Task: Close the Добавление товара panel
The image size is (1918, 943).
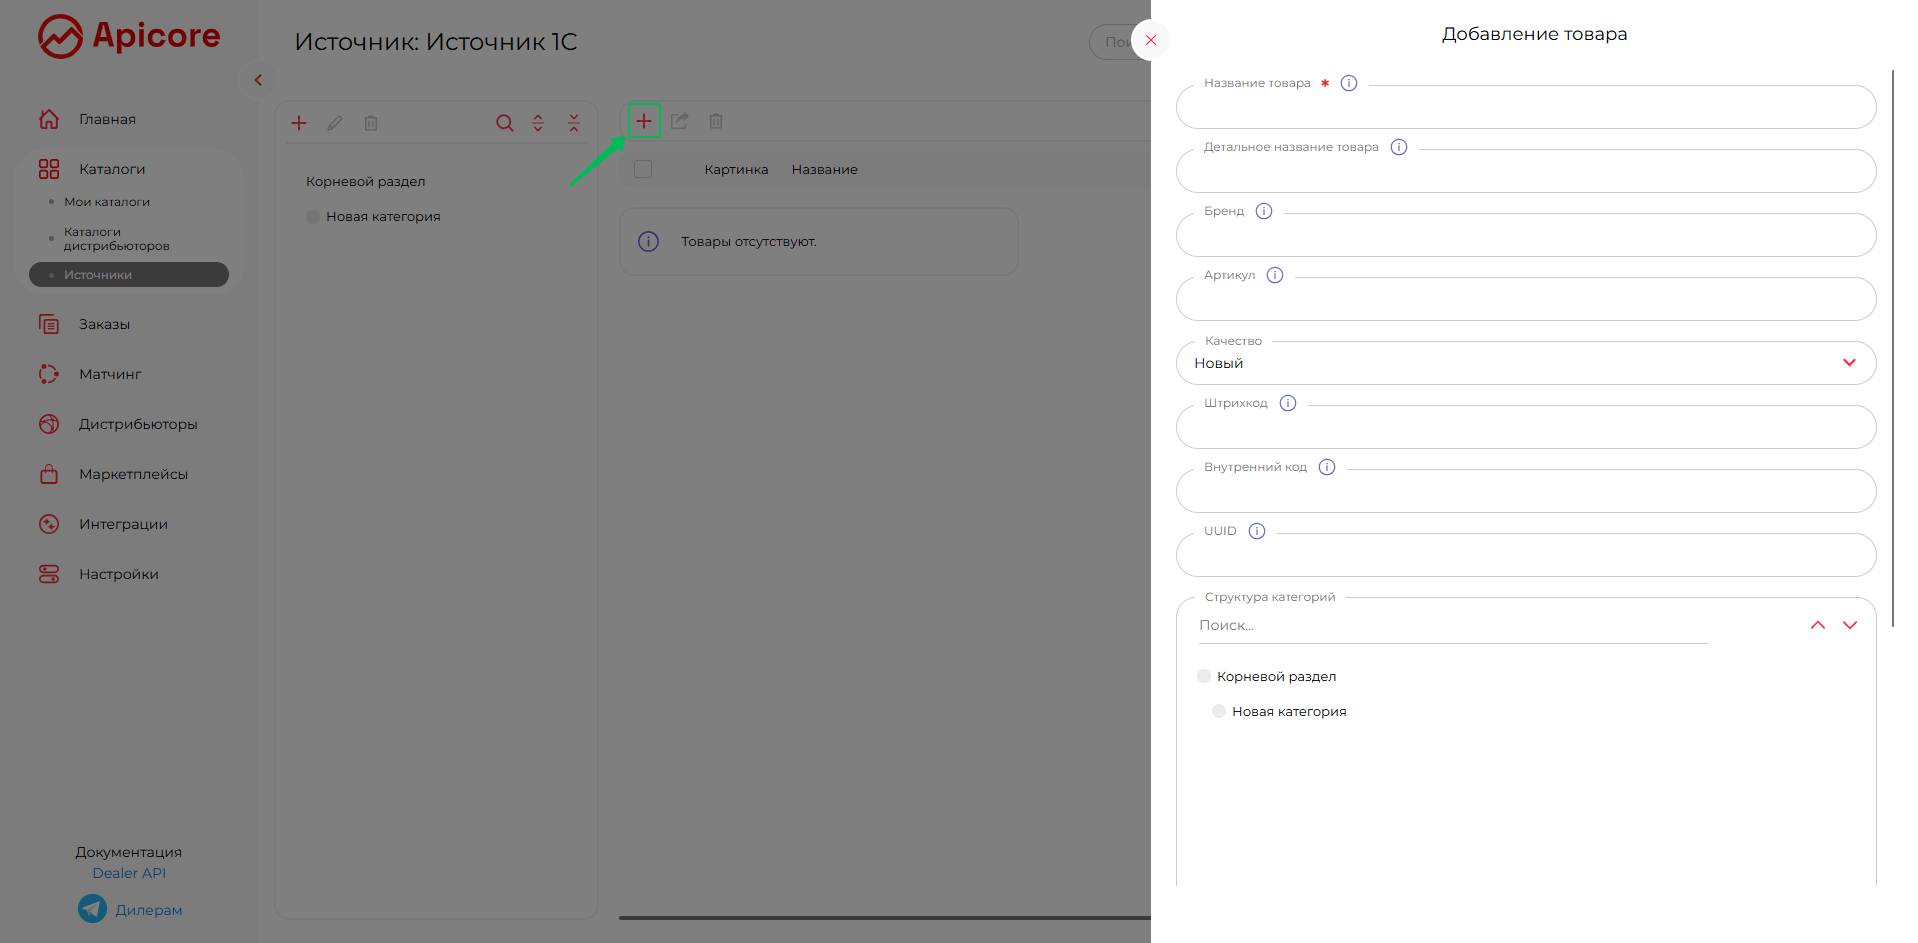Action: [x=1150, y=40]
